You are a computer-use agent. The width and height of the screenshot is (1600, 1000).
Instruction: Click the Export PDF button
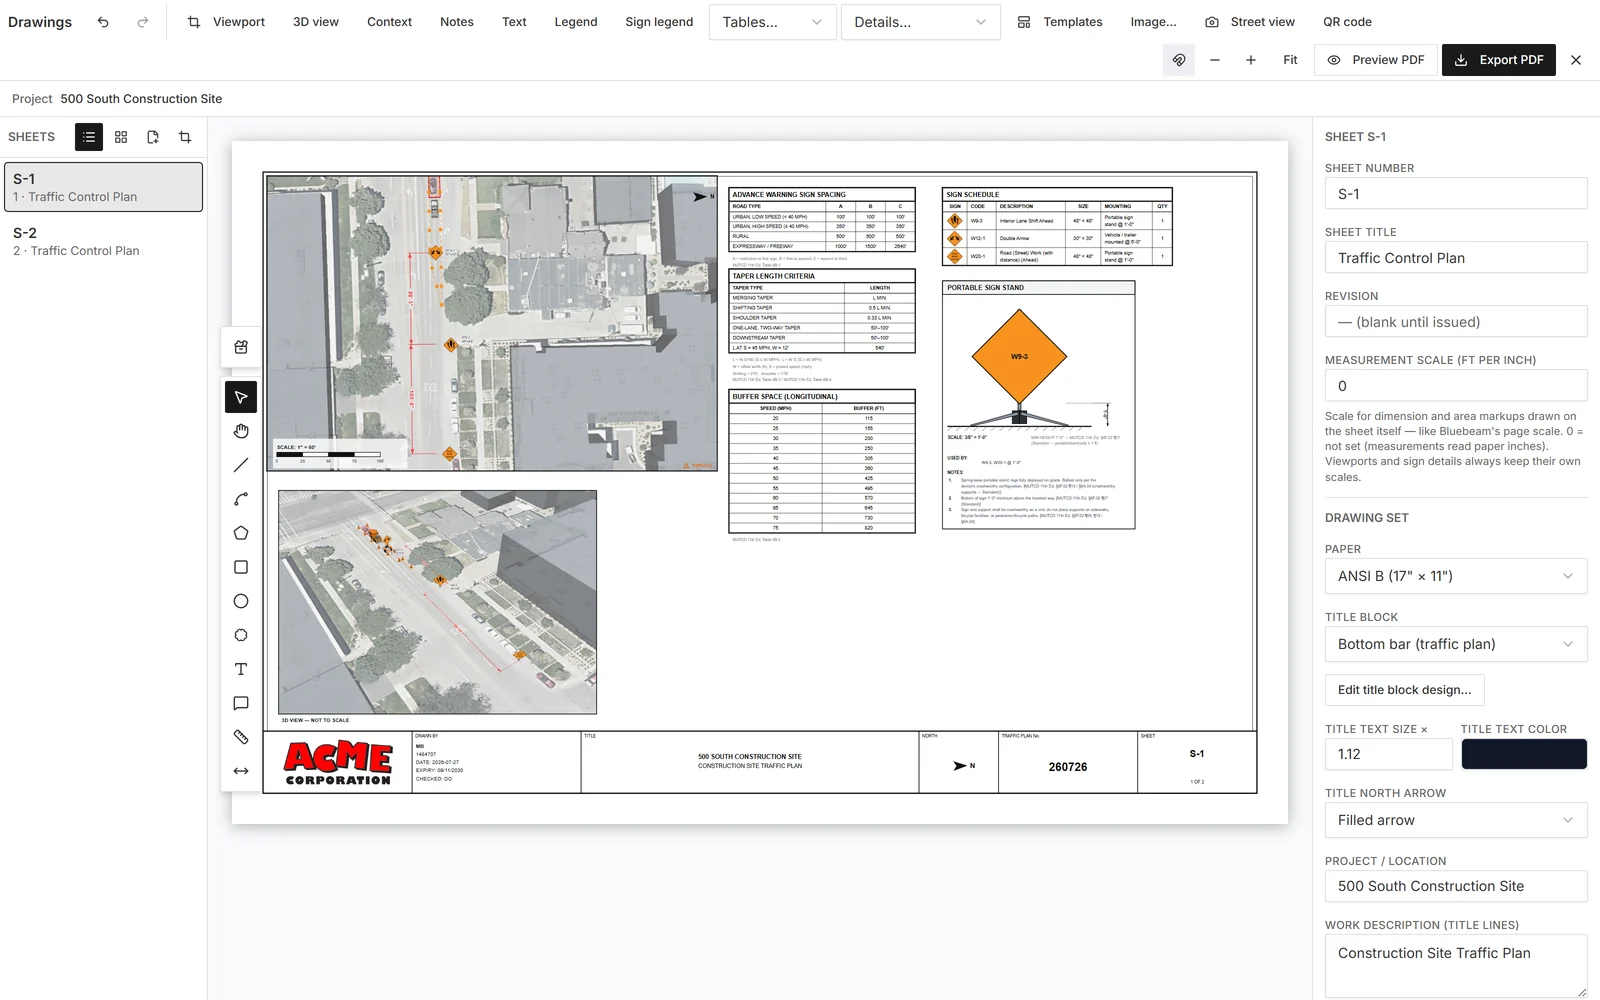tap(1499, 60)
